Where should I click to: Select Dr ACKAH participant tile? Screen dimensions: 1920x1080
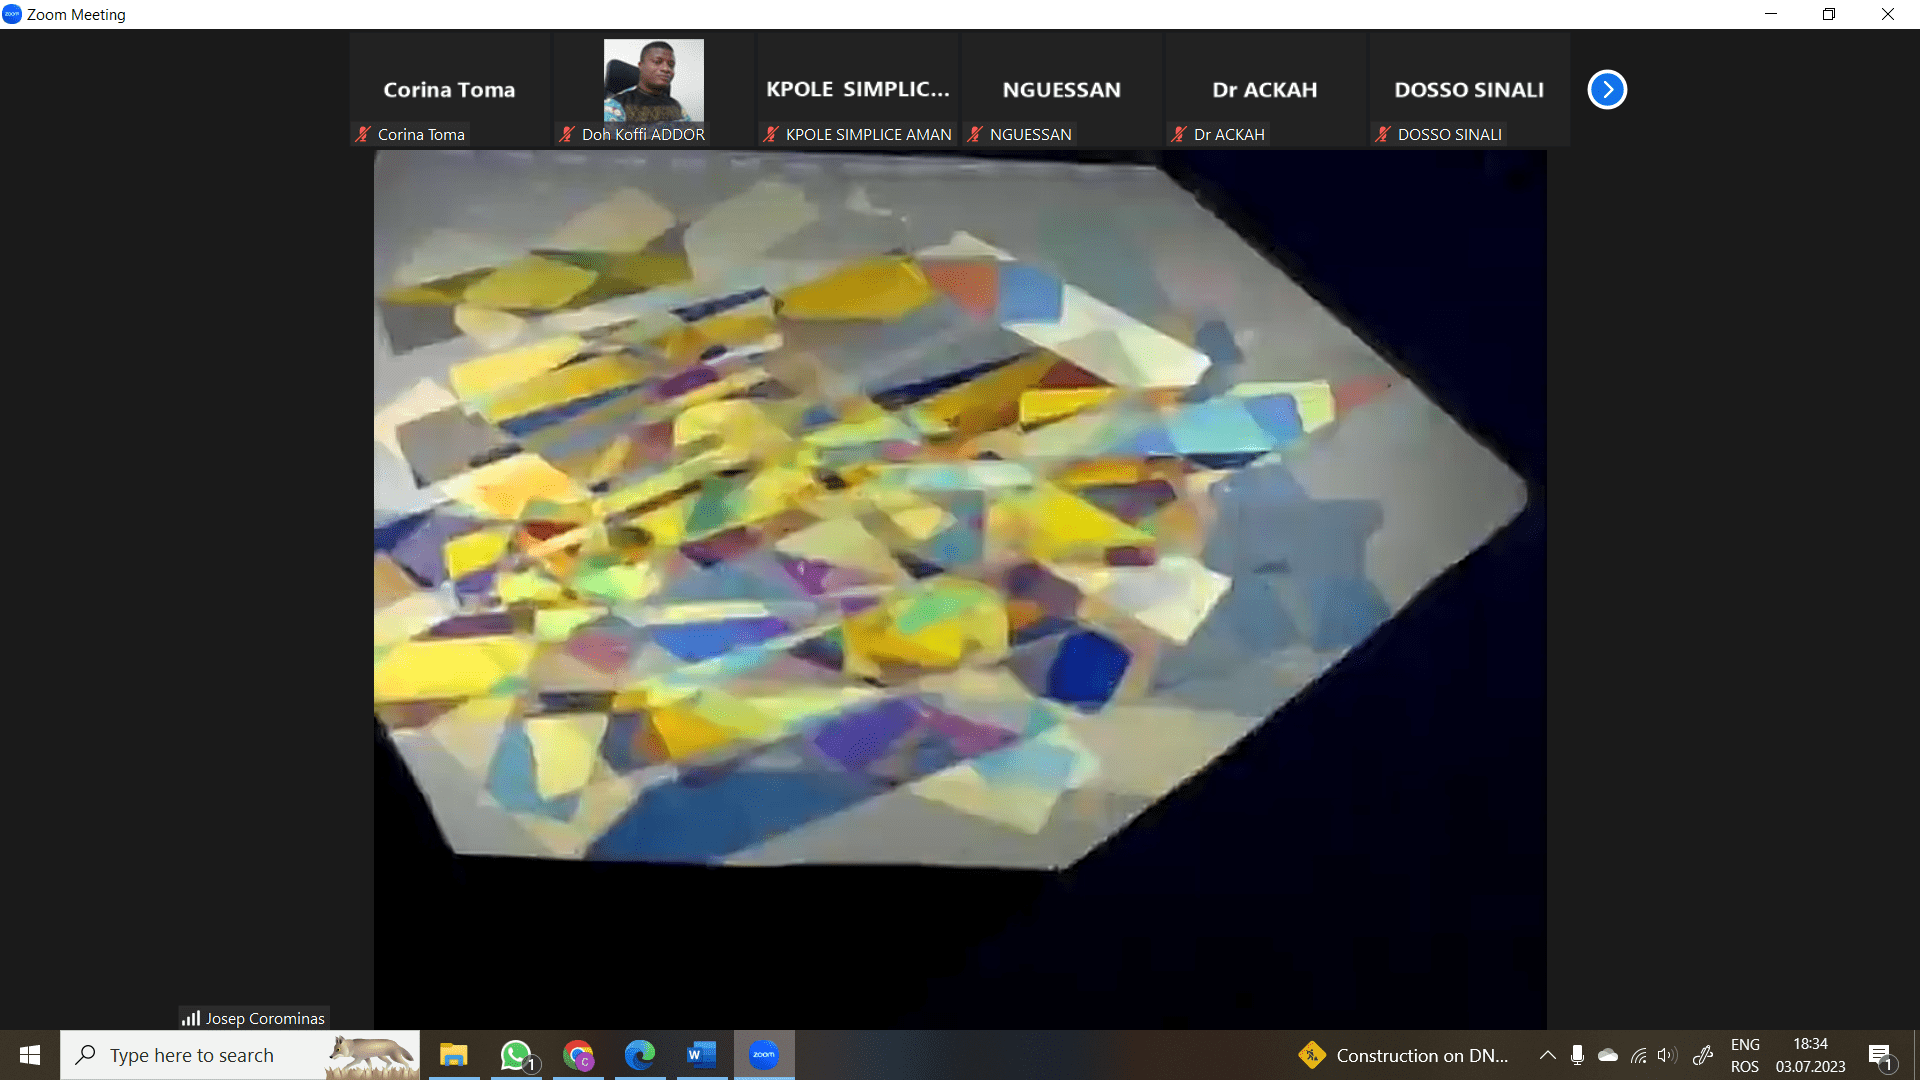tap(1265, 90)
